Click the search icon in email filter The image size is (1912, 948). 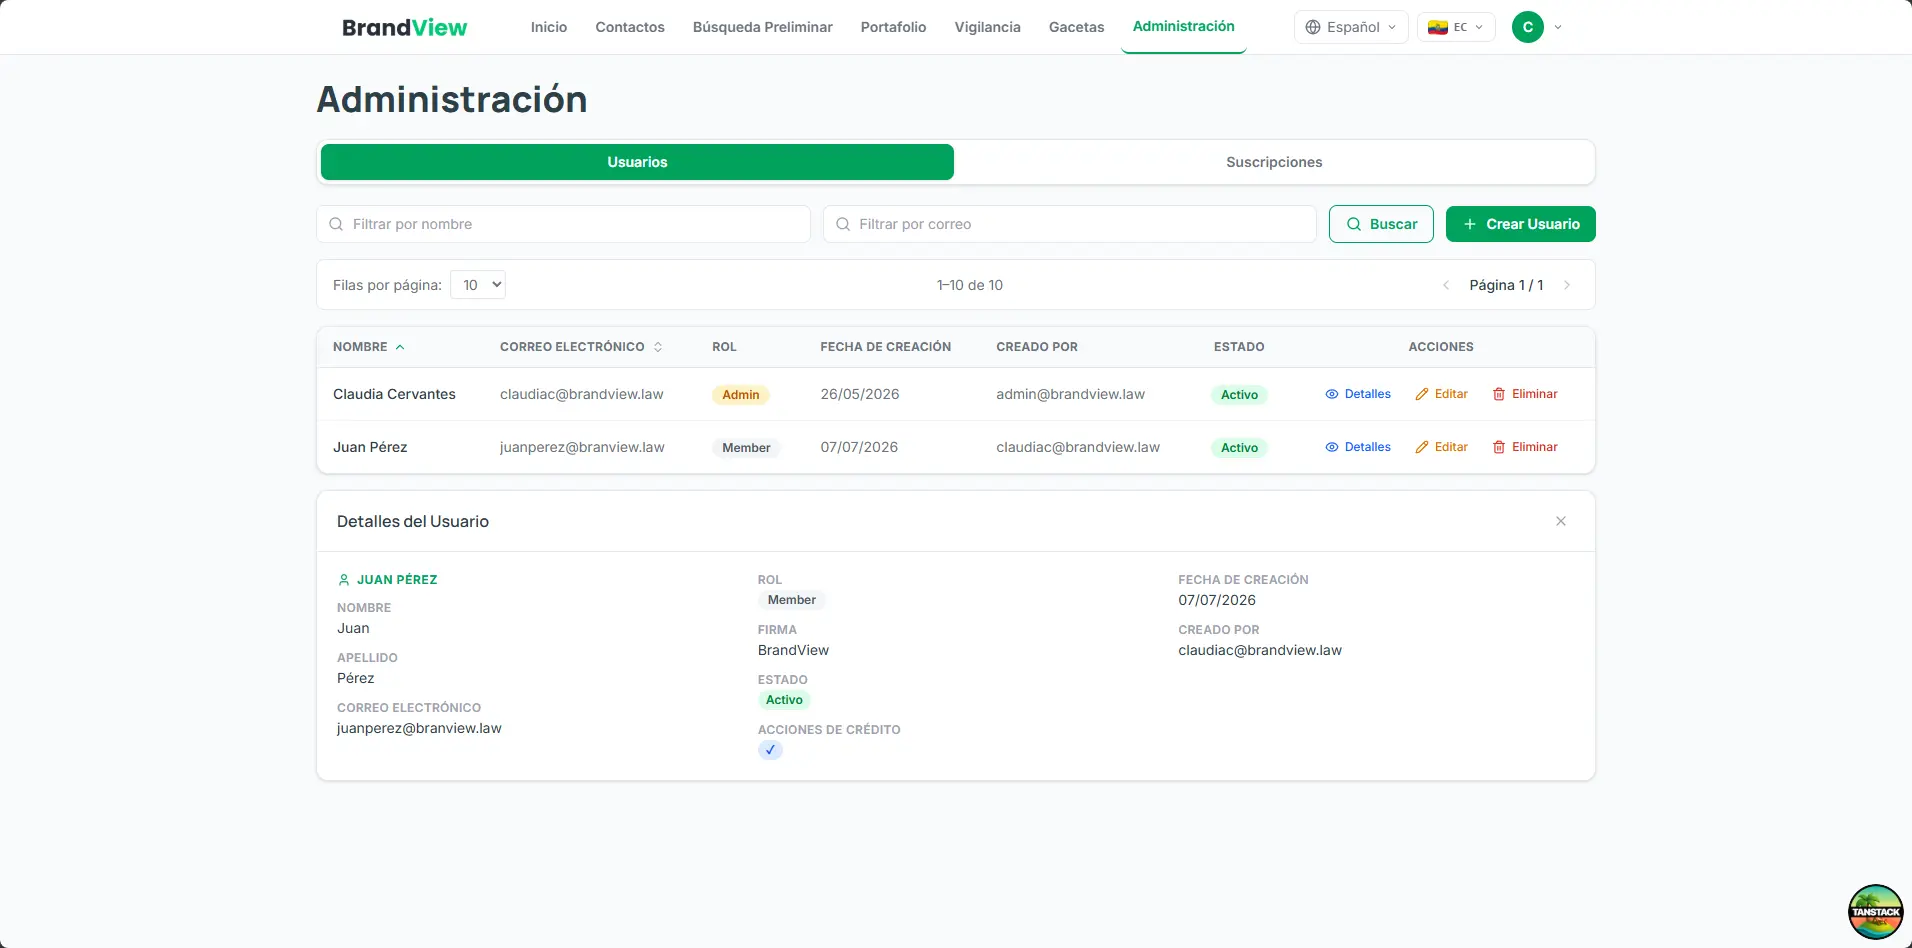click(x=843, y=224)
